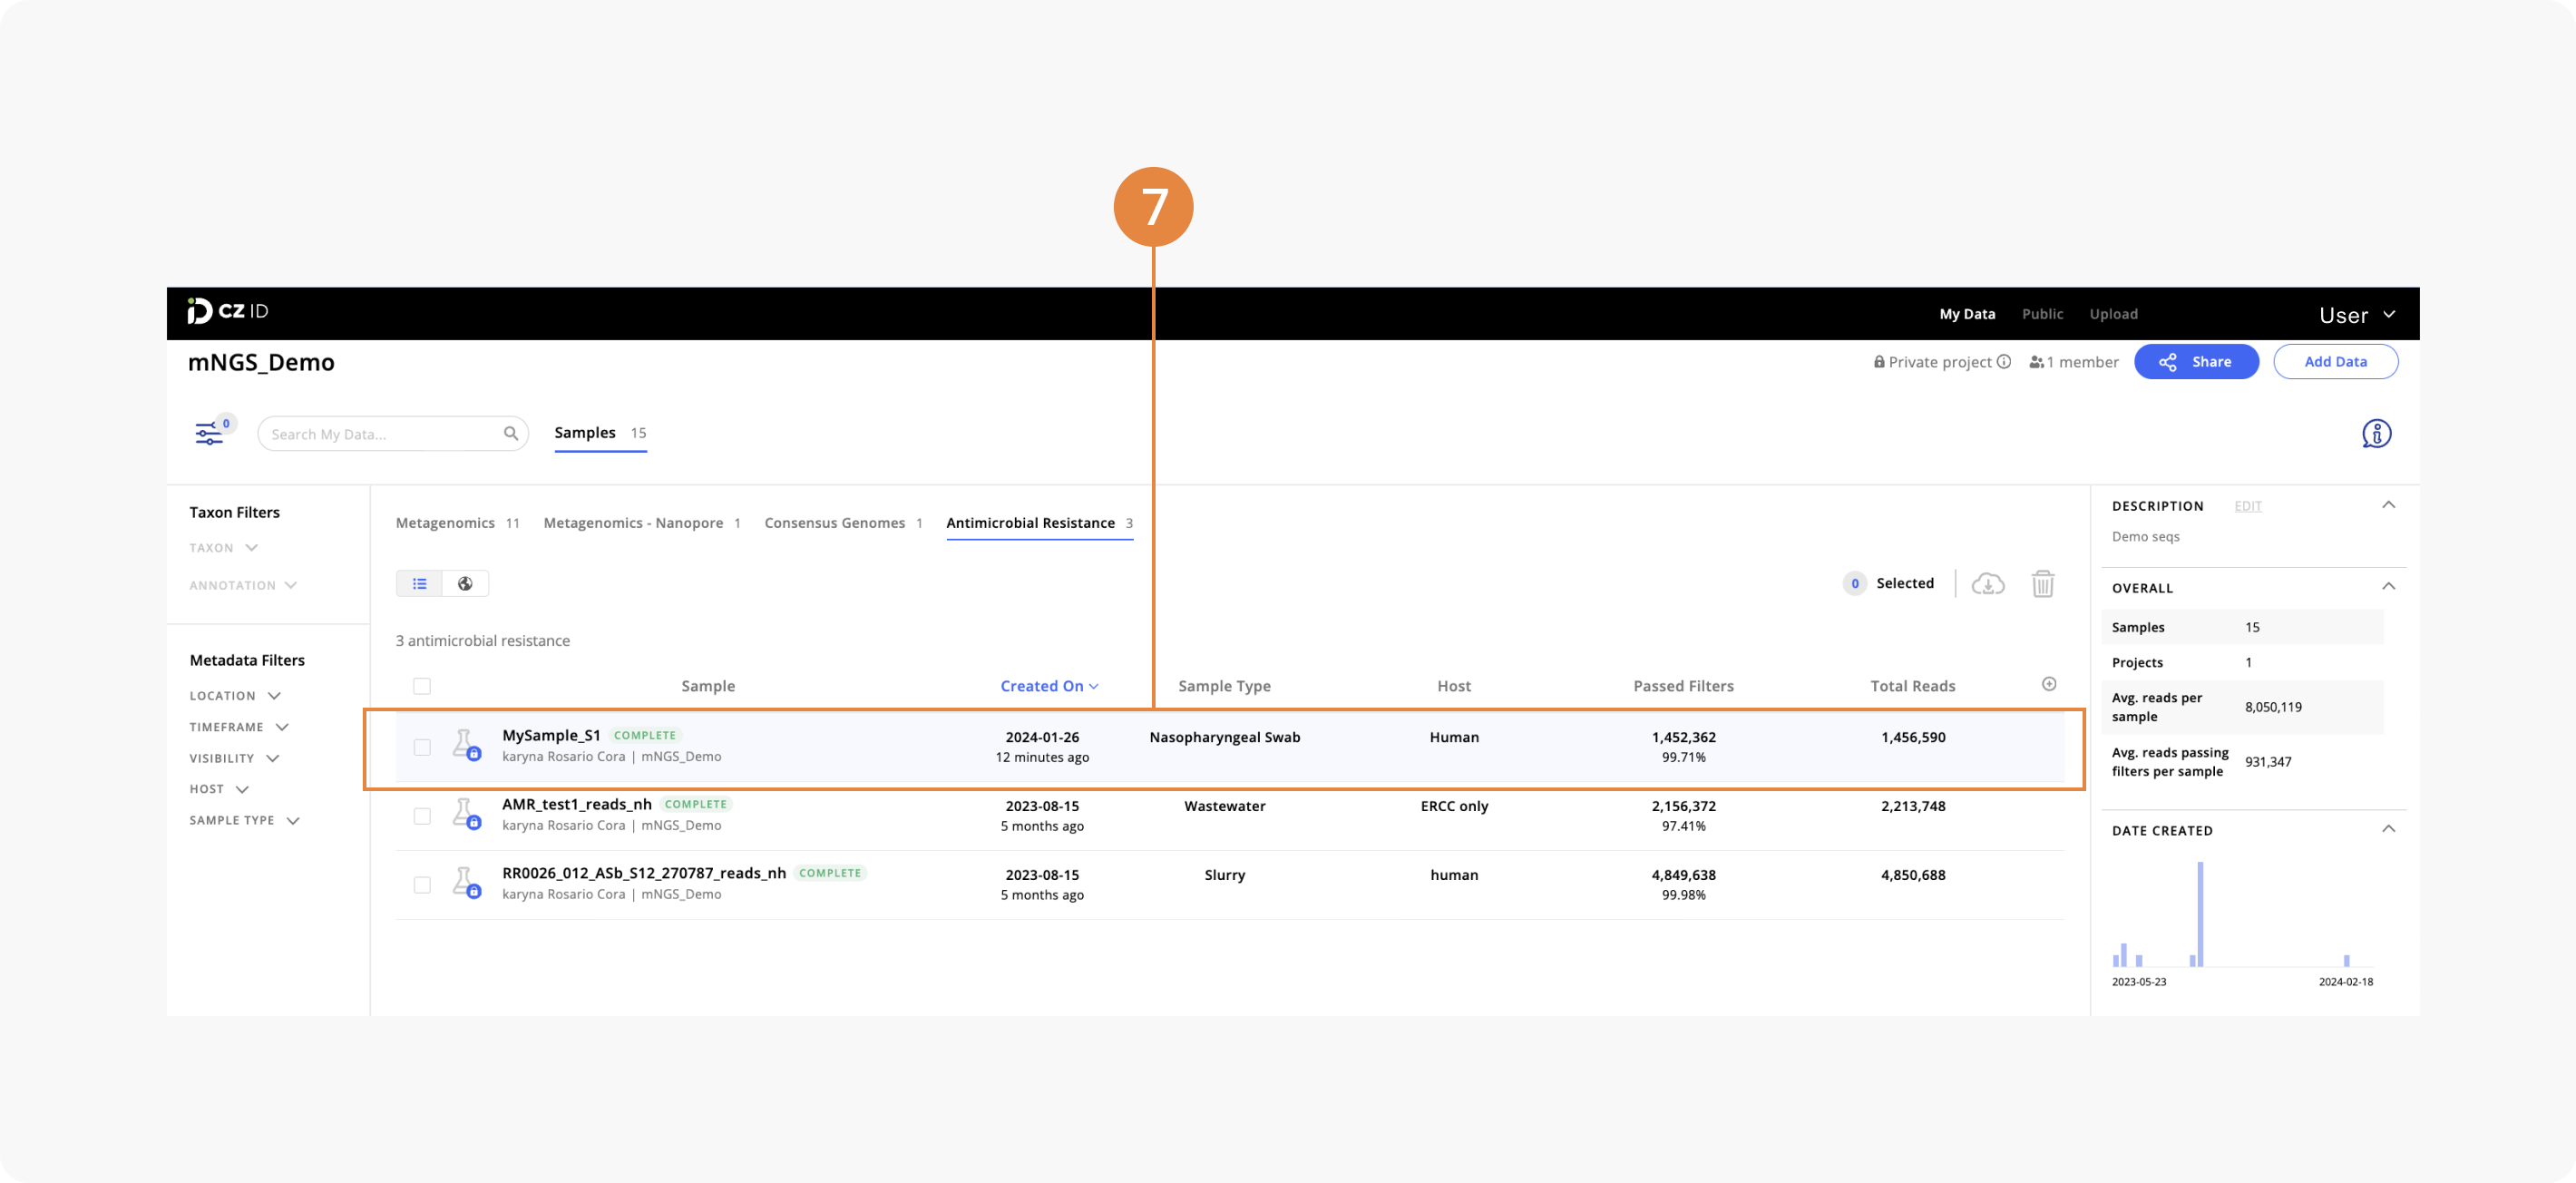Screen dimensions: 2576x1183
Task: Check the RR0026_012_ASb_S12 row checkbox
Action: [422, 885]
